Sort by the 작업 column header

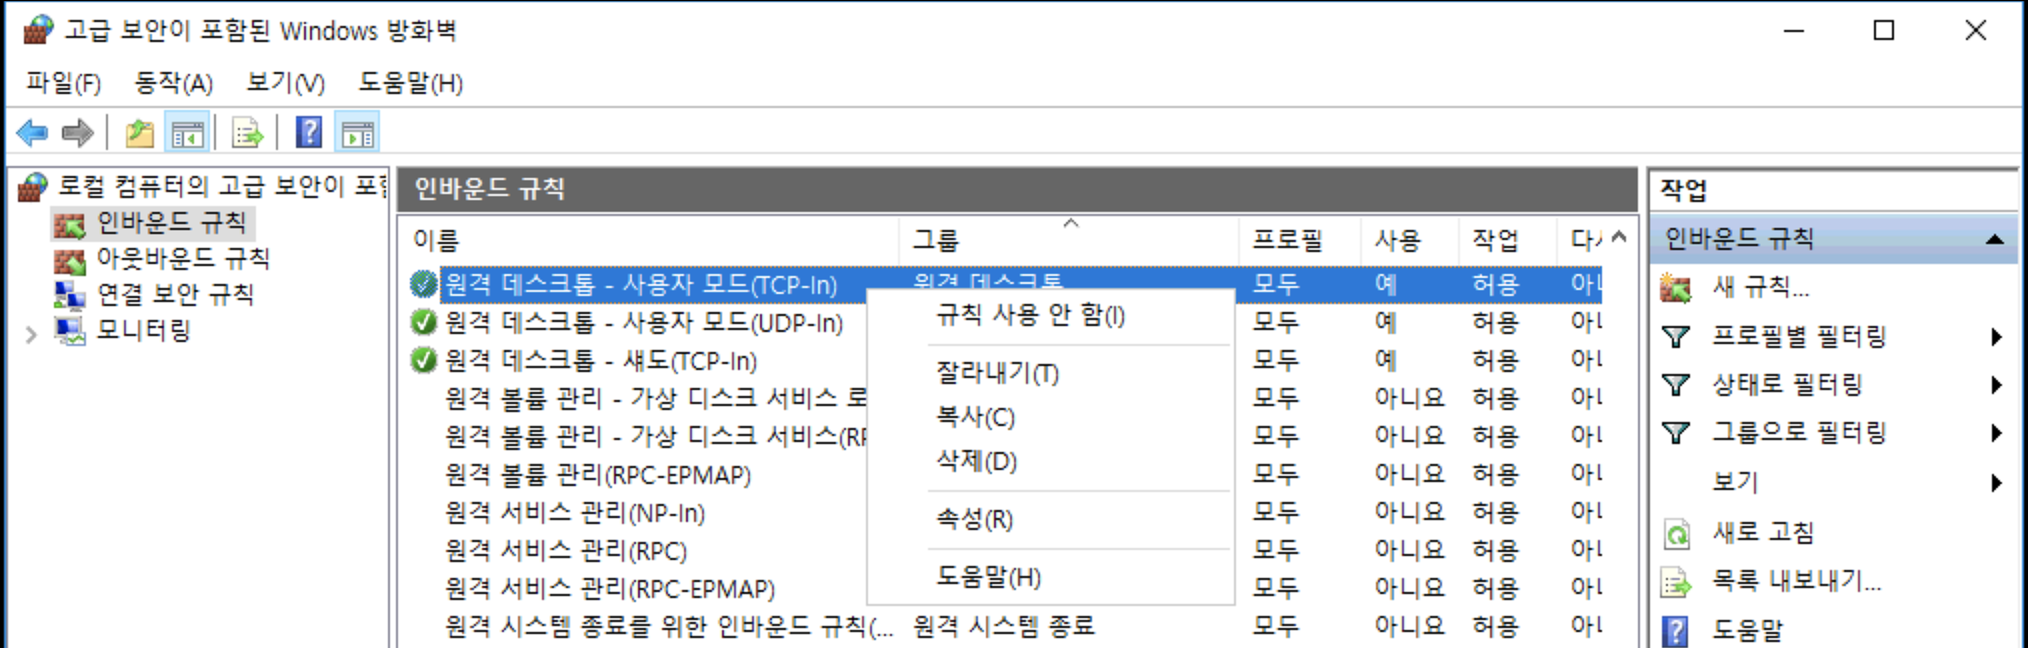1506,240
